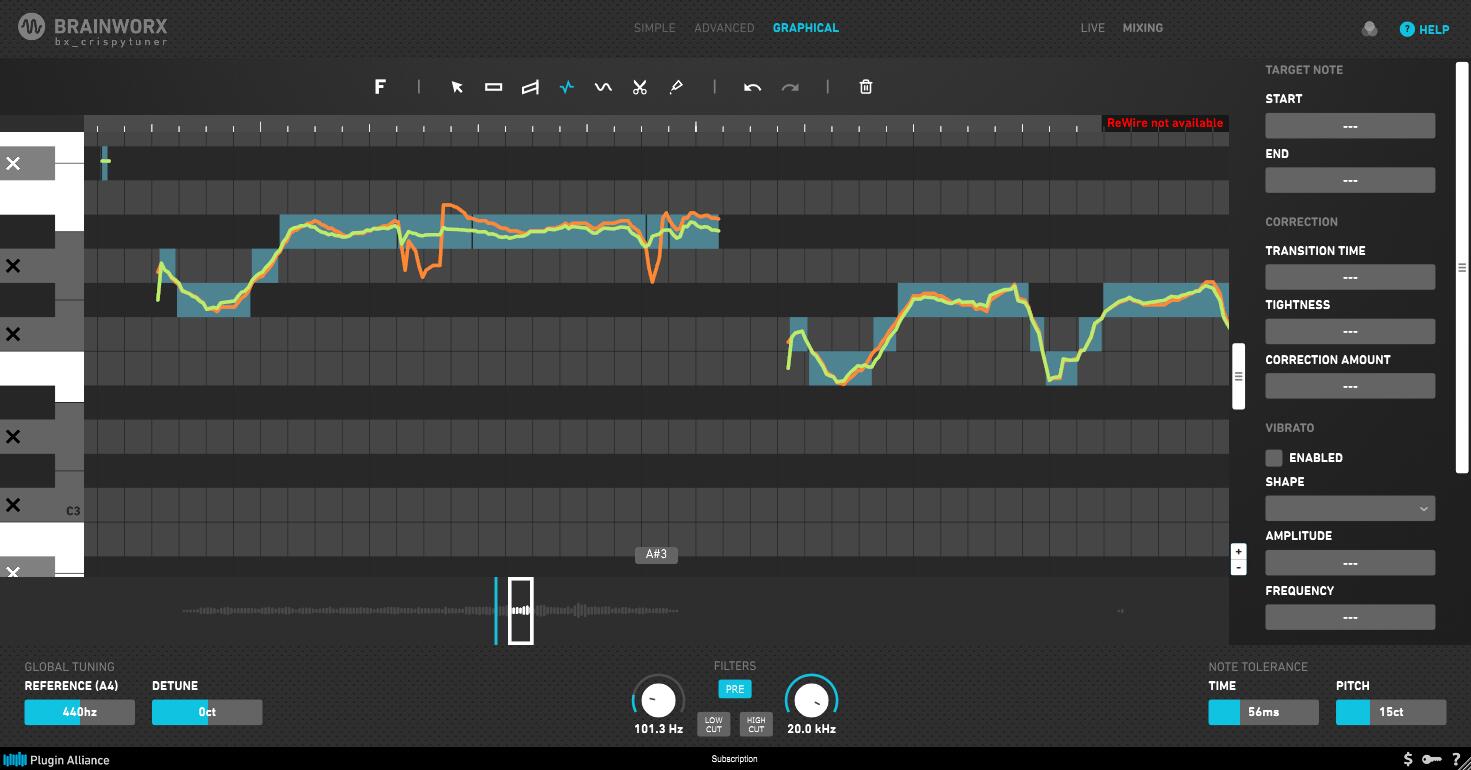Click the trash can delete icon

coord(866,87)
